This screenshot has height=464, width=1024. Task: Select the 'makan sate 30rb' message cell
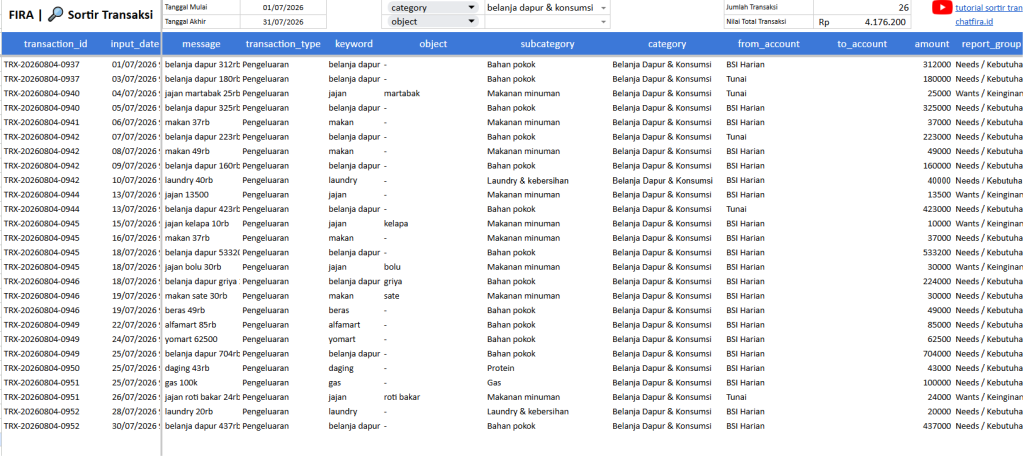click(x=202, y=295)
